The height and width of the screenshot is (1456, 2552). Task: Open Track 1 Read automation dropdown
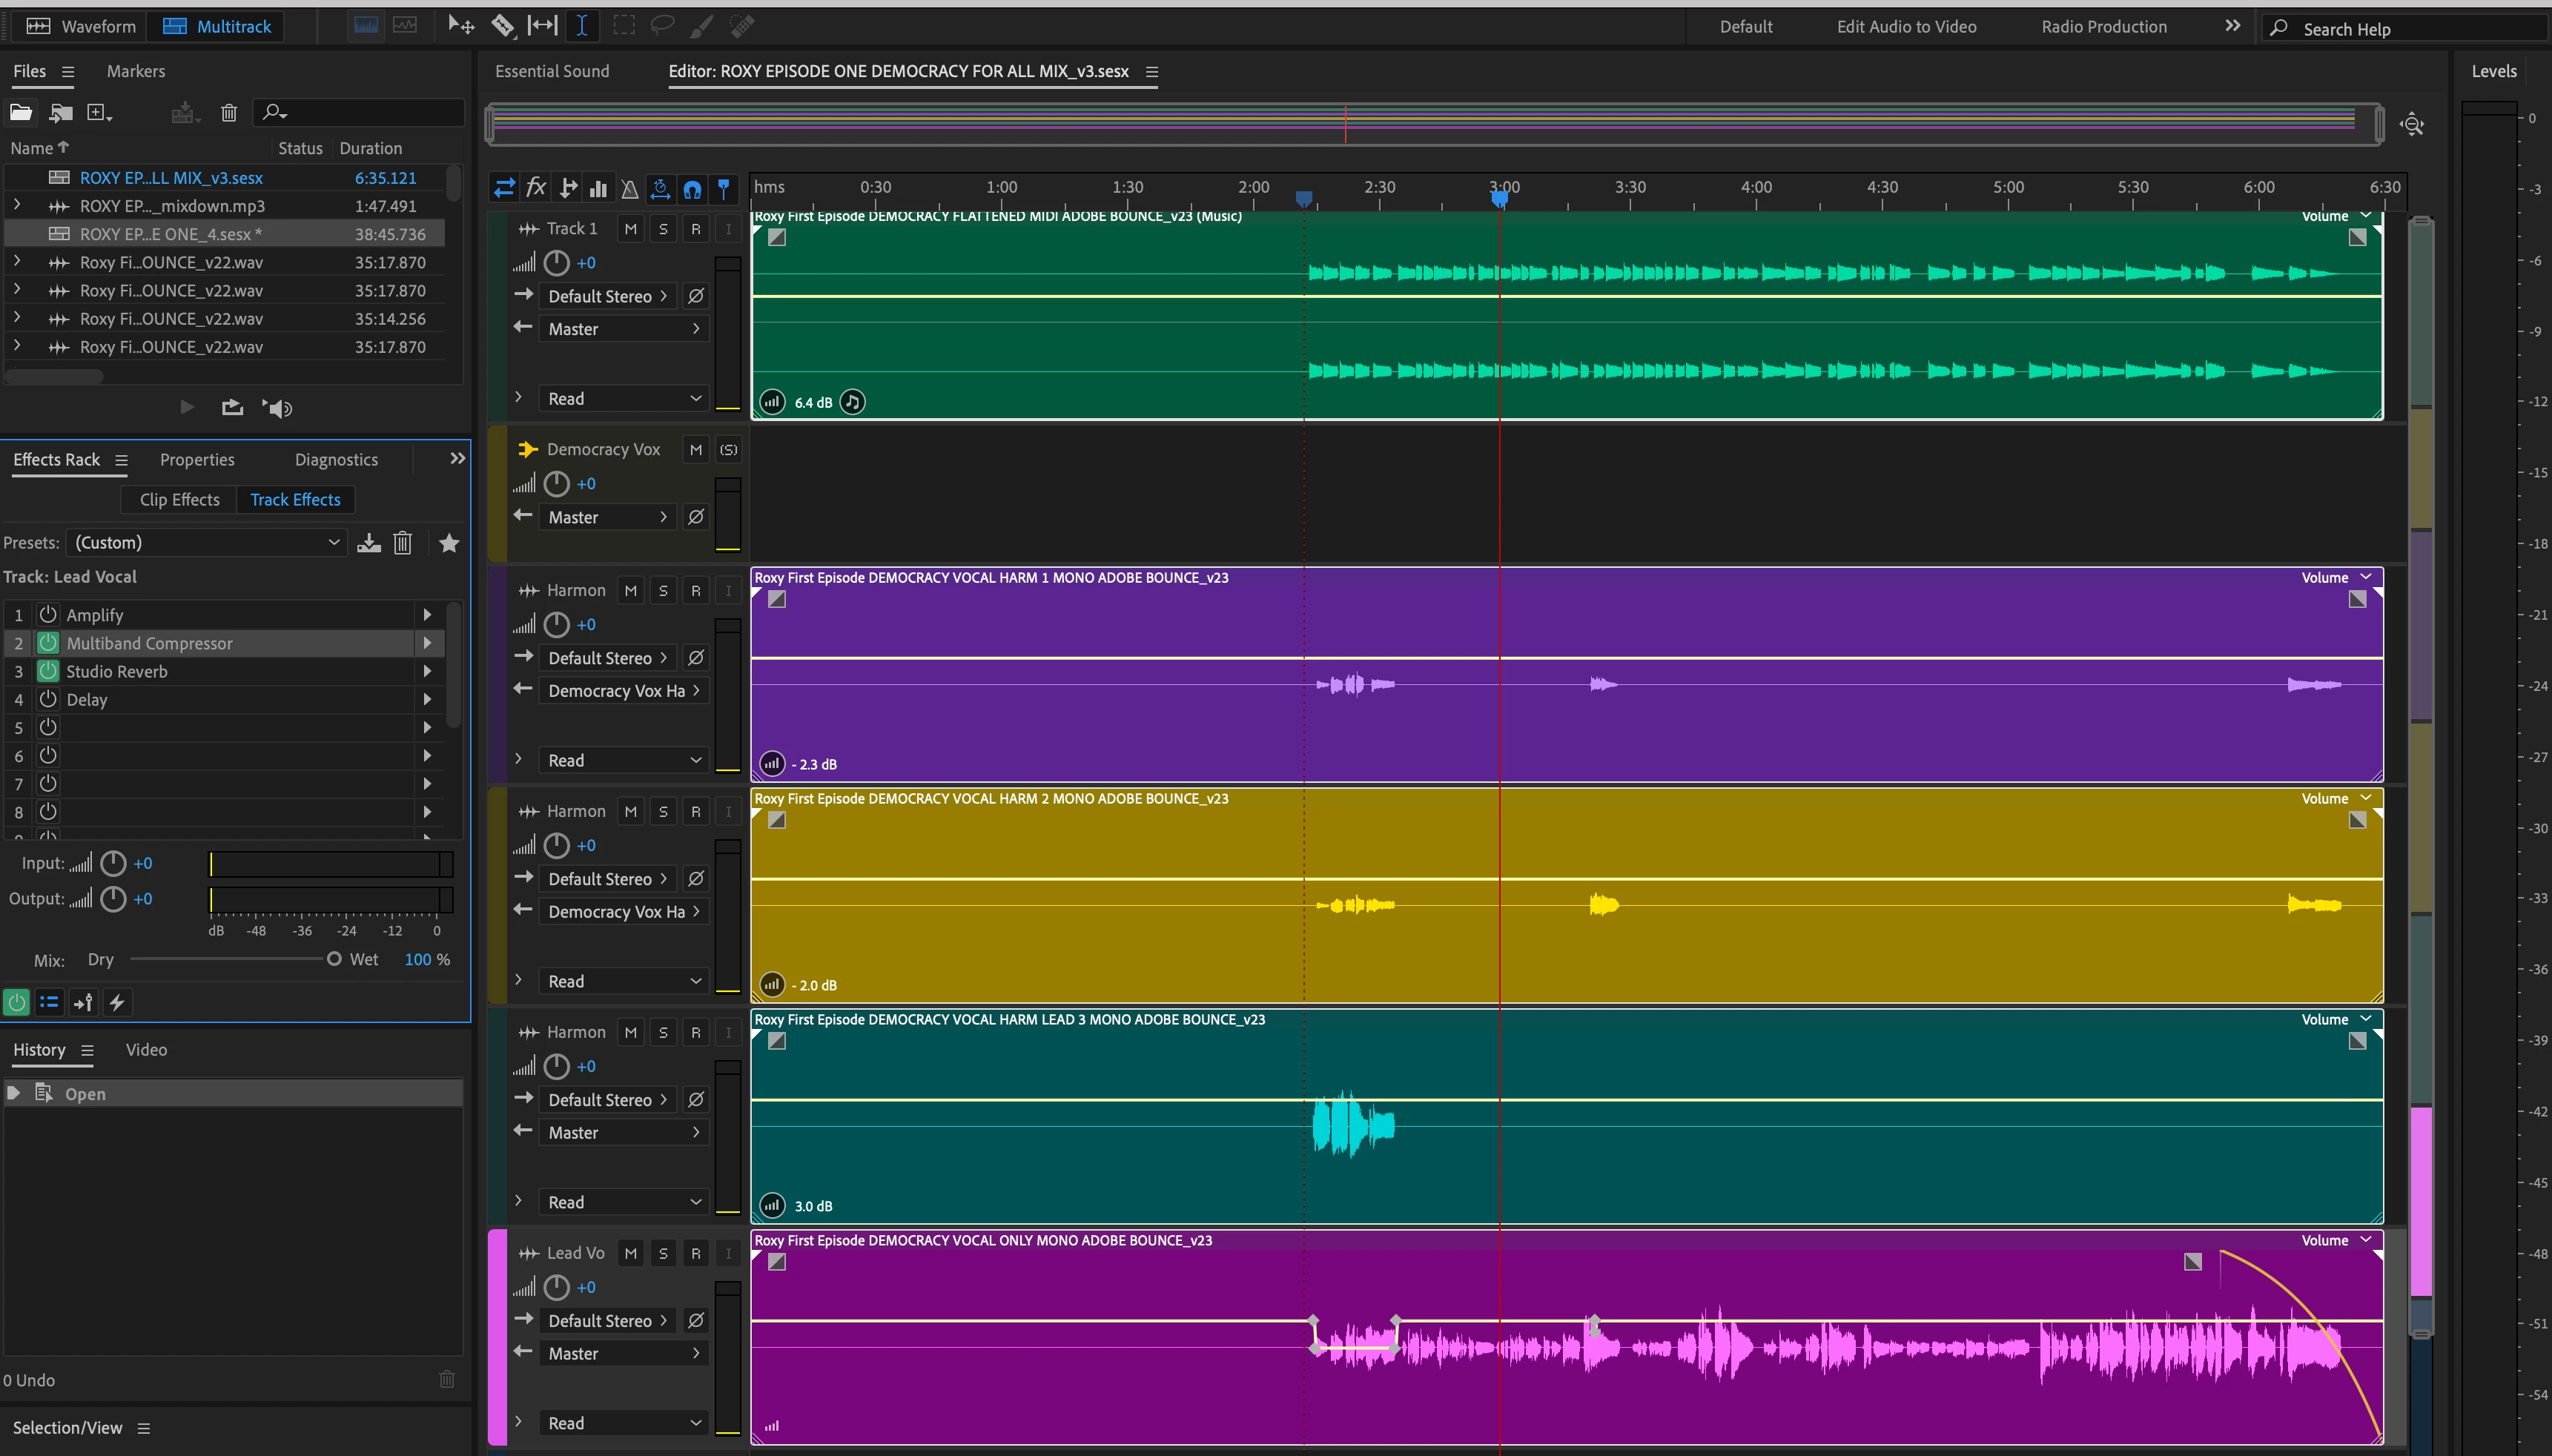[x=623, y=398]
